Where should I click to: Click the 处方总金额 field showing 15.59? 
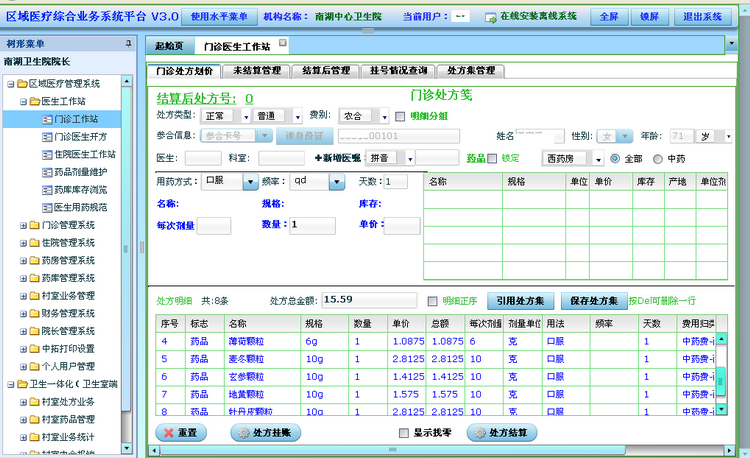[x=369, y=300]
